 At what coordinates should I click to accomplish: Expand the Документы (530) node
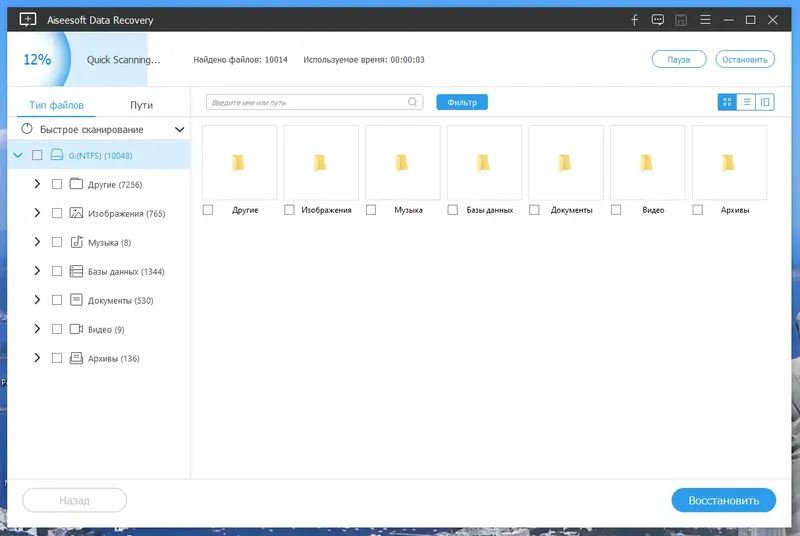(x=37, y=300)
